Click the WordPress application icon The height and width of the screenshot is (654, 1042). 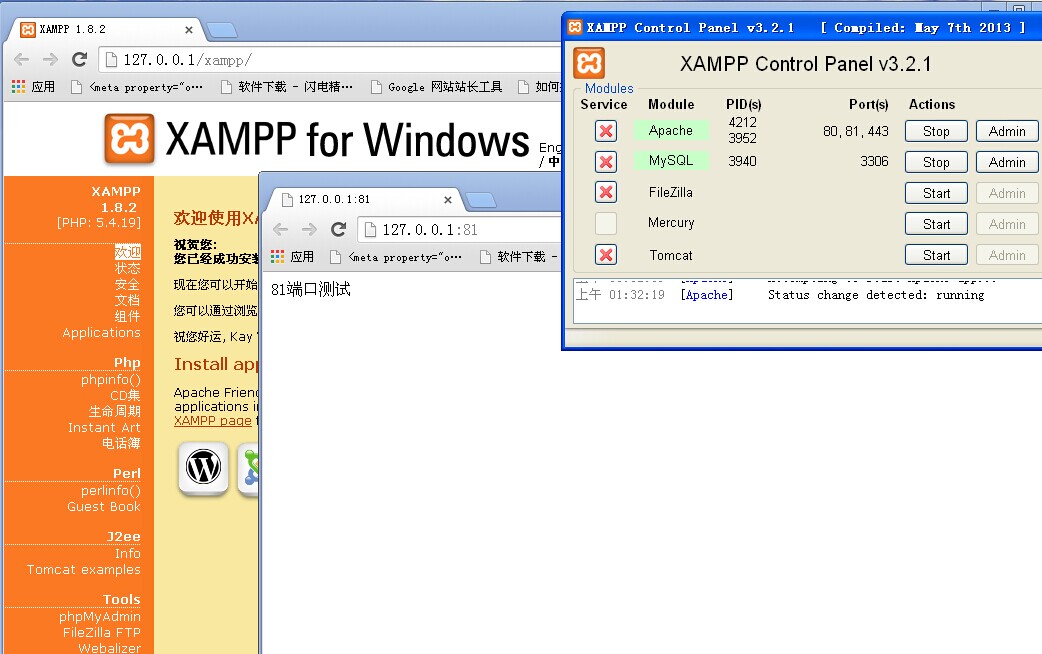pyautogui.click(x=204, y=467)
